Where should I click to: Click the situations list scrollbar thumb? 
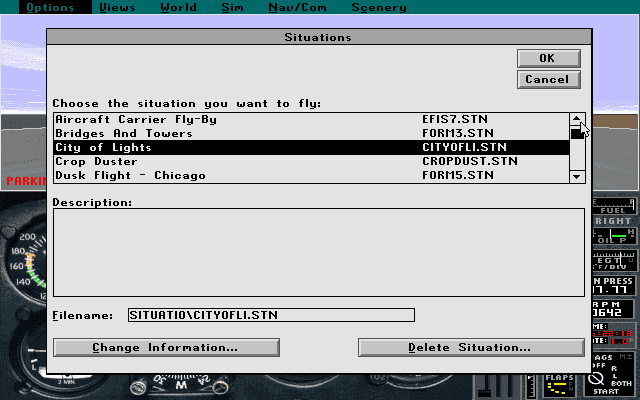tap(577, 133)
